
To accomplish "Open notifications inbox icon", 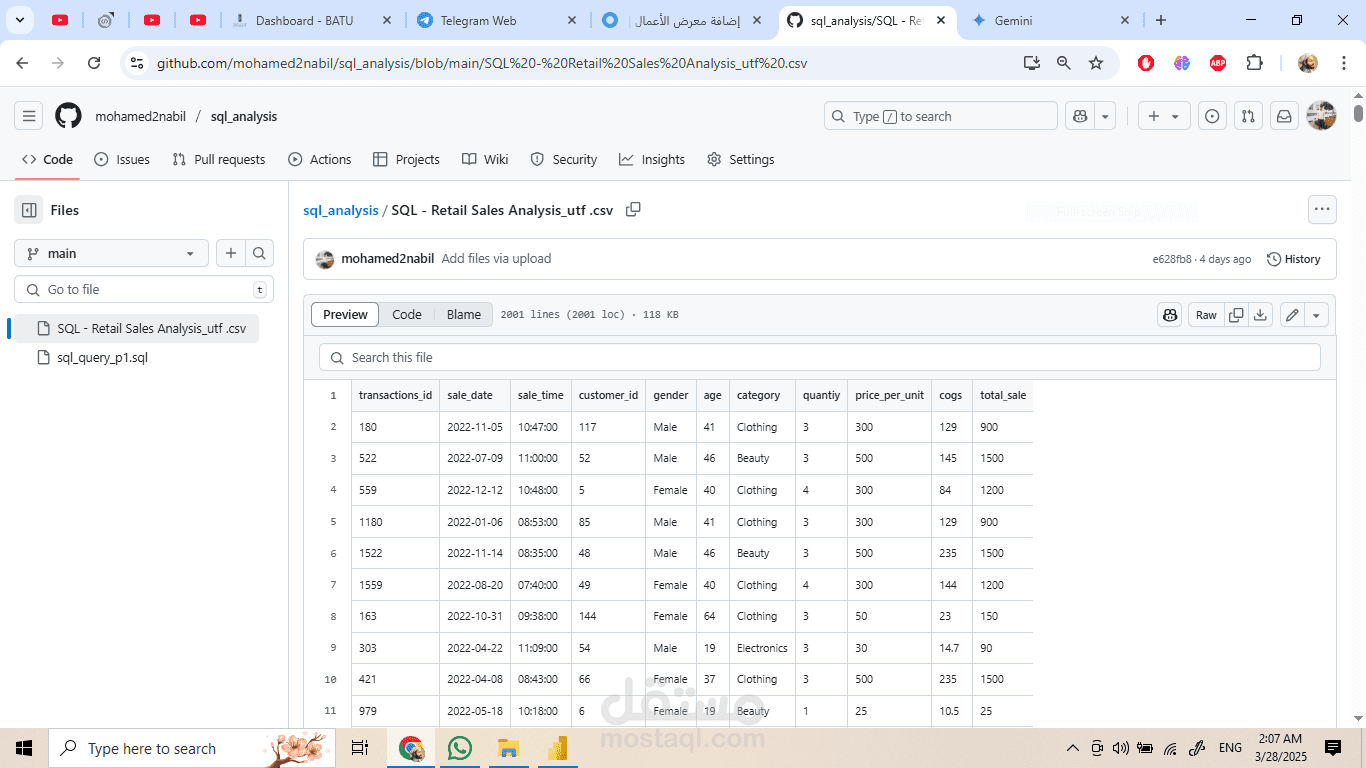I will click(x=1284, y=116).
